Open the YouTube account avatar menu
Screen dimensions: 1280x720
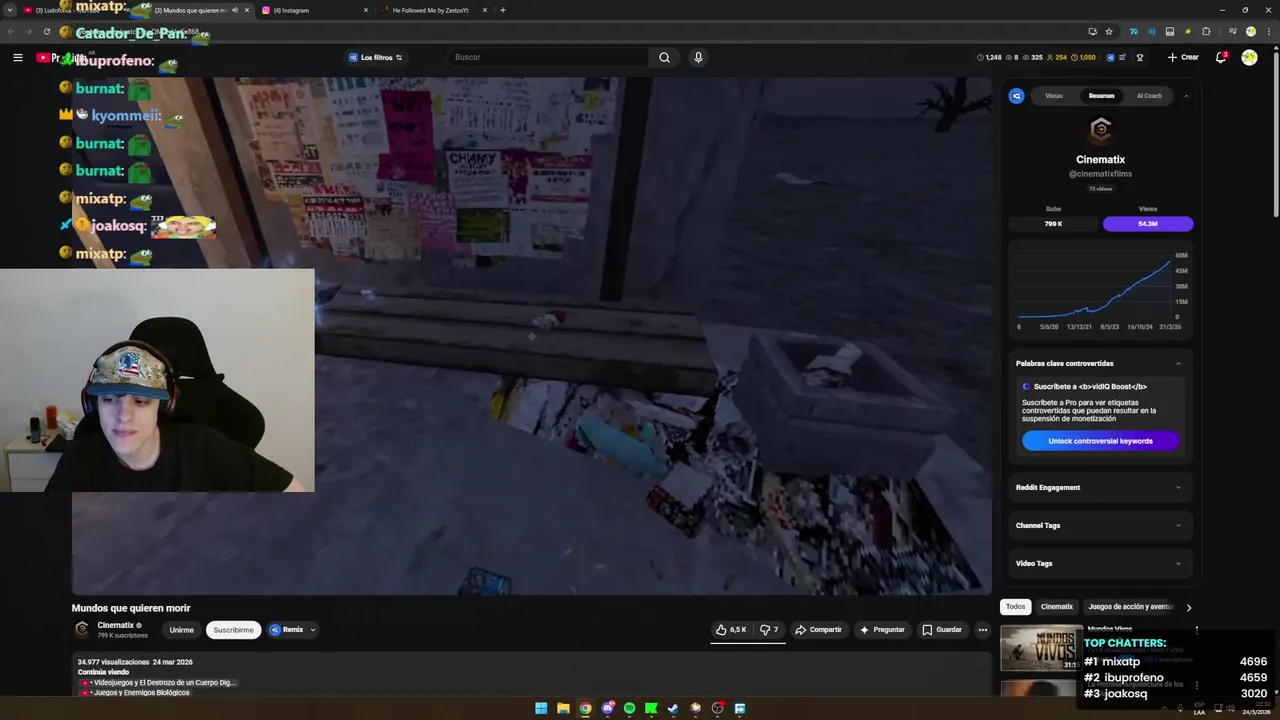1249,57
